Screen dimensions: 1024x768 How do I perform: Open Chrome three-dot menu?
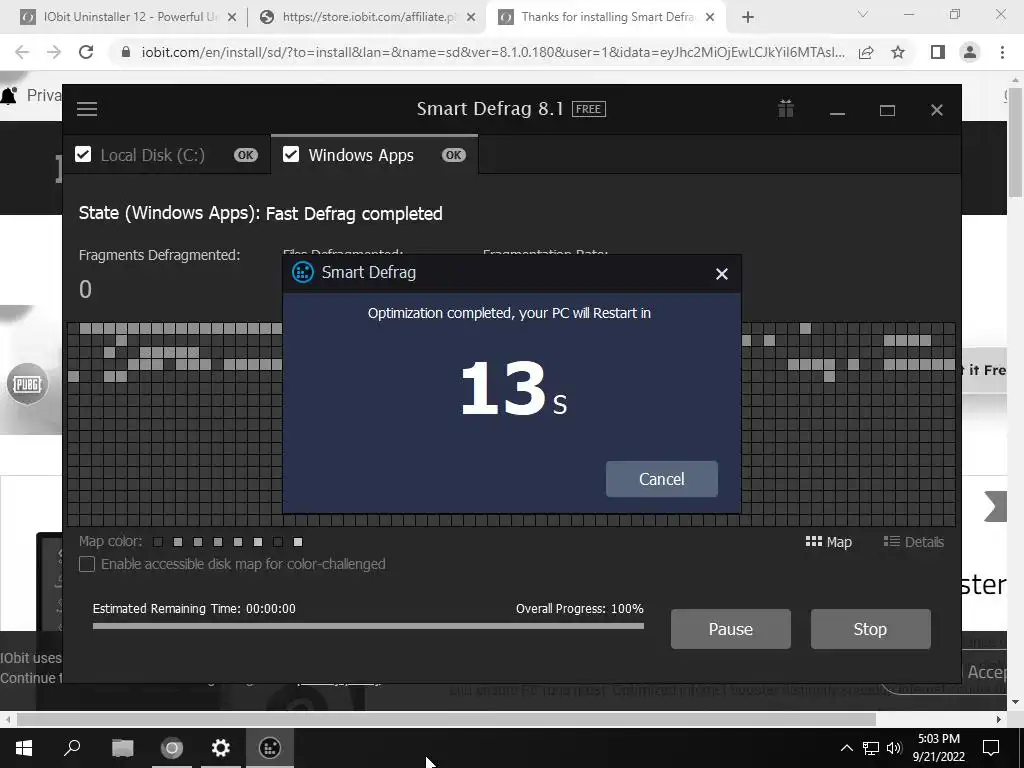point(1002,52)
